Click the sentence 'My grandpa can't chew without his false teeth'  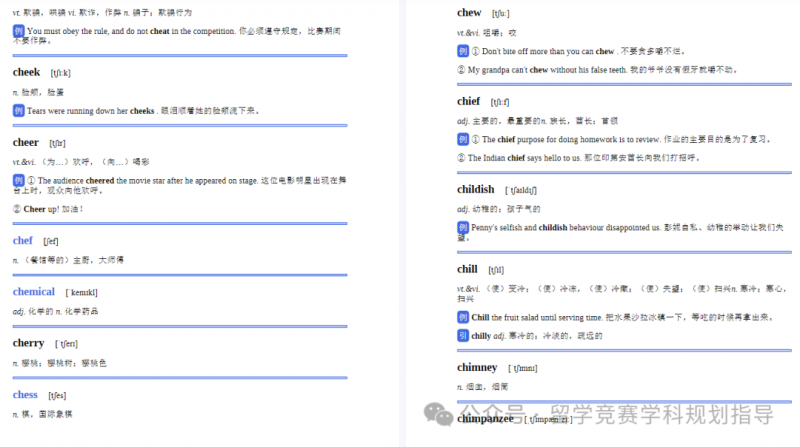pyautogui.click(x=547, y=70)
